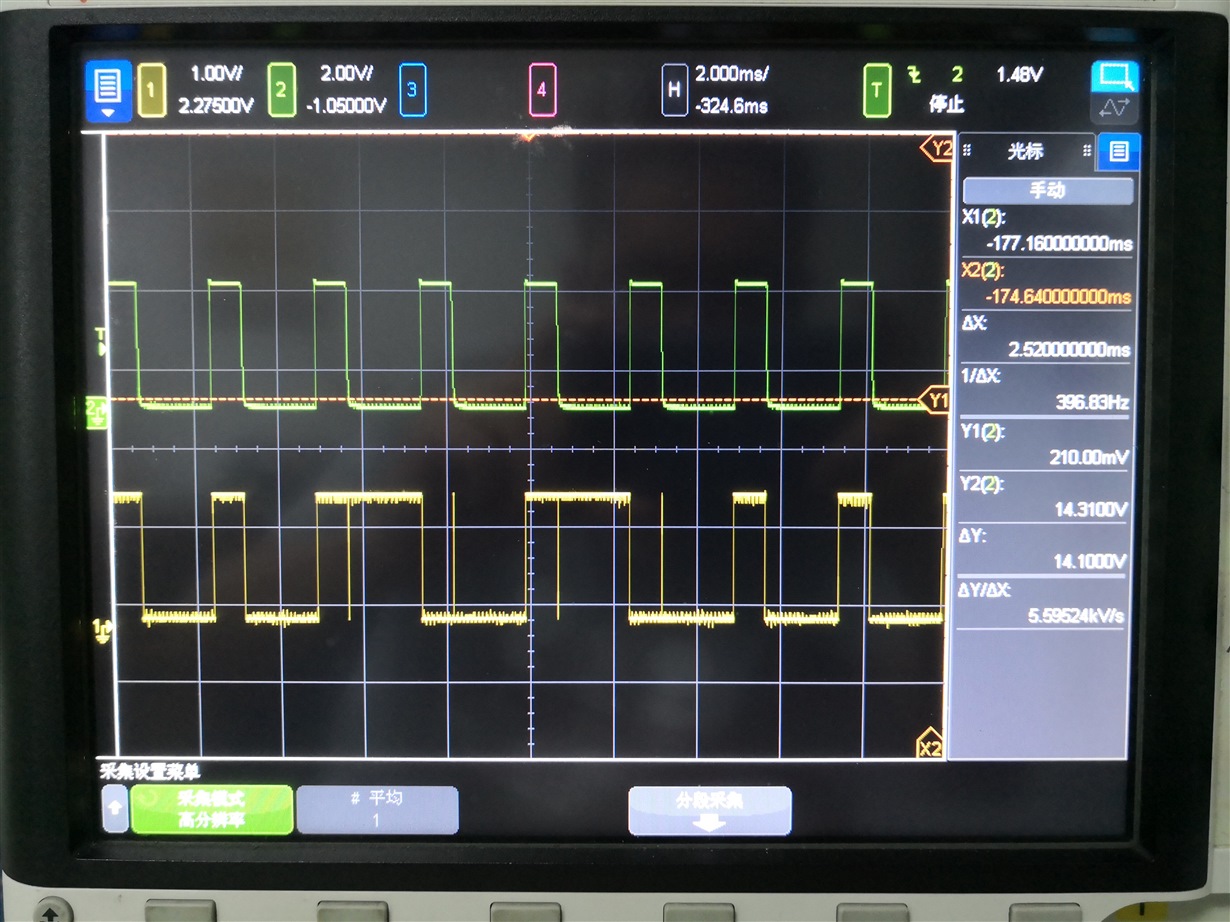1230x922 pixels.
Task: Select the X2(2) cursor value
Action: (1046, 285)
